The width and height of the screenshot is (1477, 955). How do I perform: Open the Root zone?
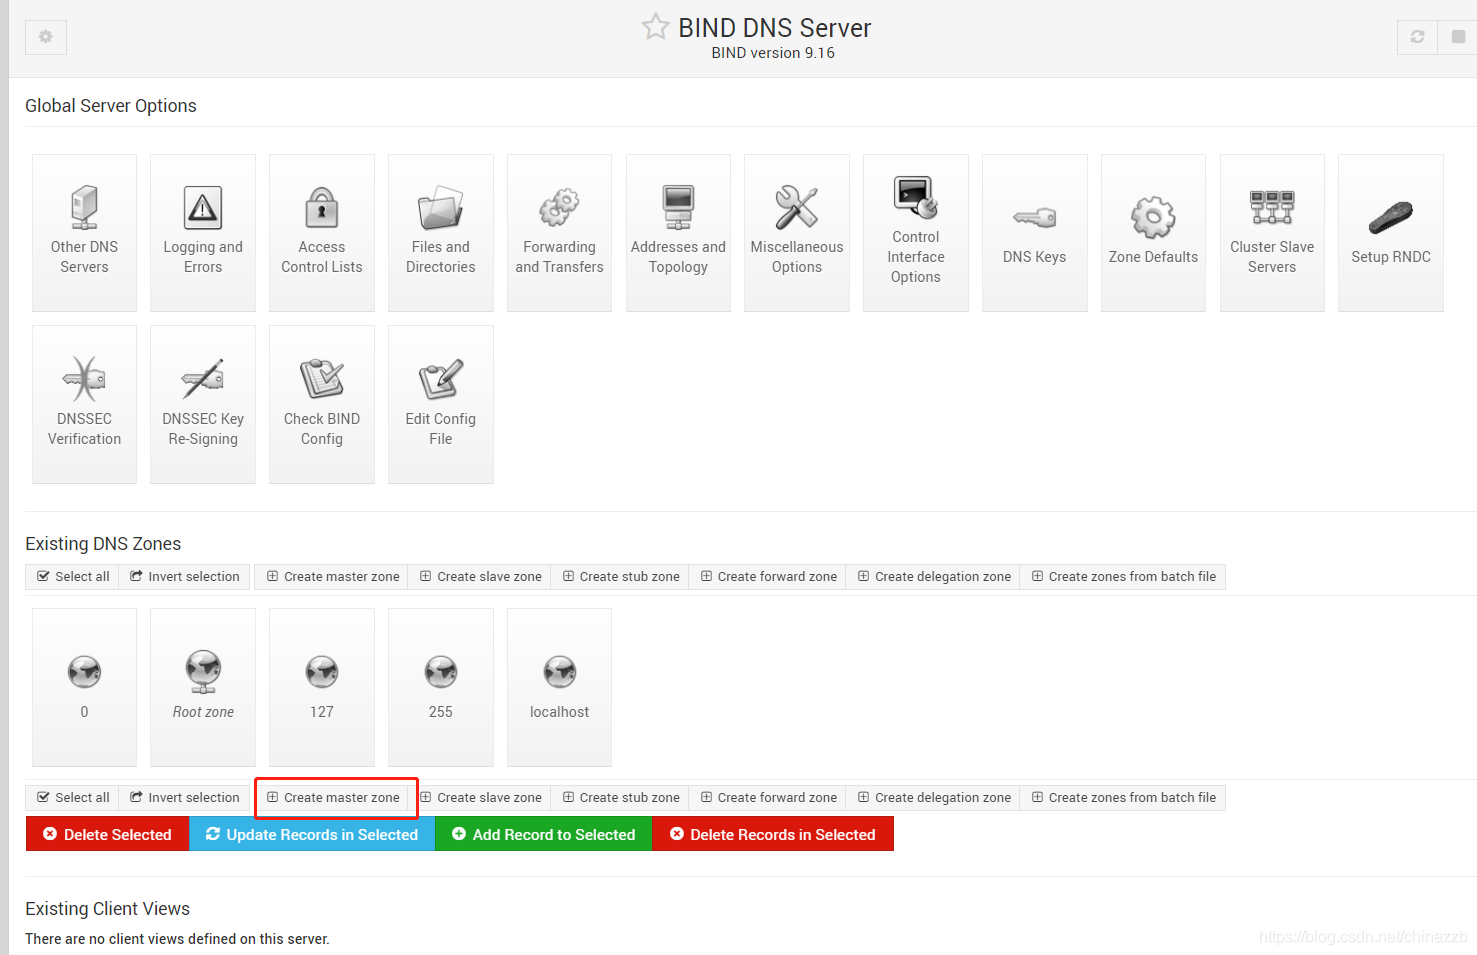click(x=203, y=687)
